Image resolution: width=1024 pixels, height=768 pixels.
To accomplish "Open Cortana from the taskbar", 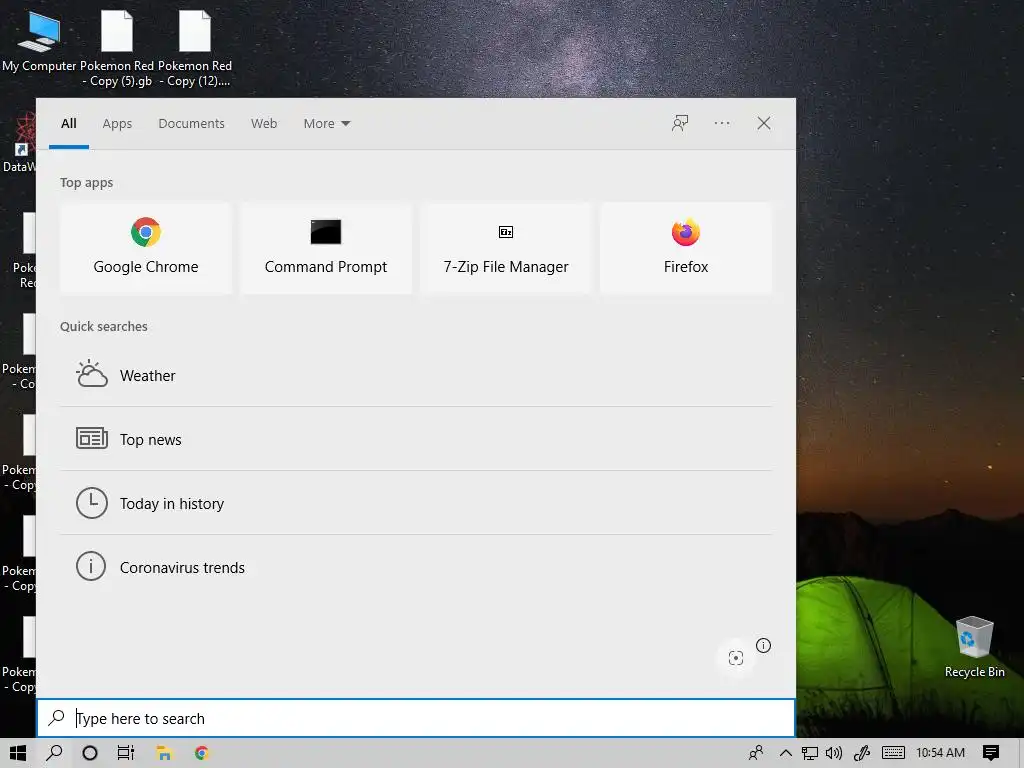I will (90, 753).
